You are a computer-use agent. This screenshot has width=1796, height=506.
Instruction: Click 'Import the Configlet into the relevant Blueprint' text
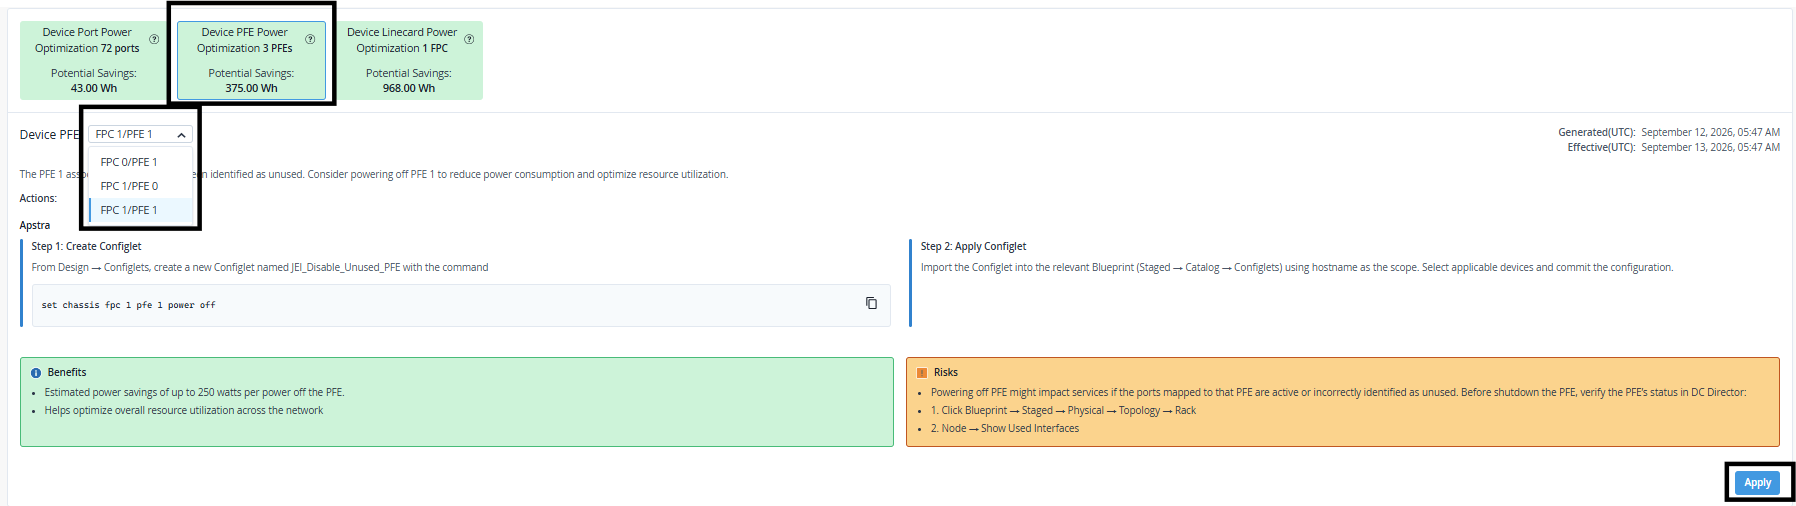click(1296, 267)
